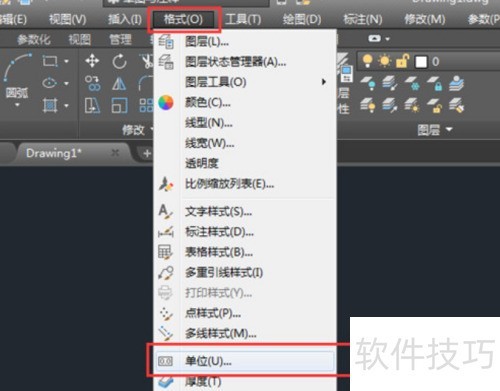The image size is (500, 391).
Task: Click the layer lock tool with padlock
Action: tap(434, 83)
